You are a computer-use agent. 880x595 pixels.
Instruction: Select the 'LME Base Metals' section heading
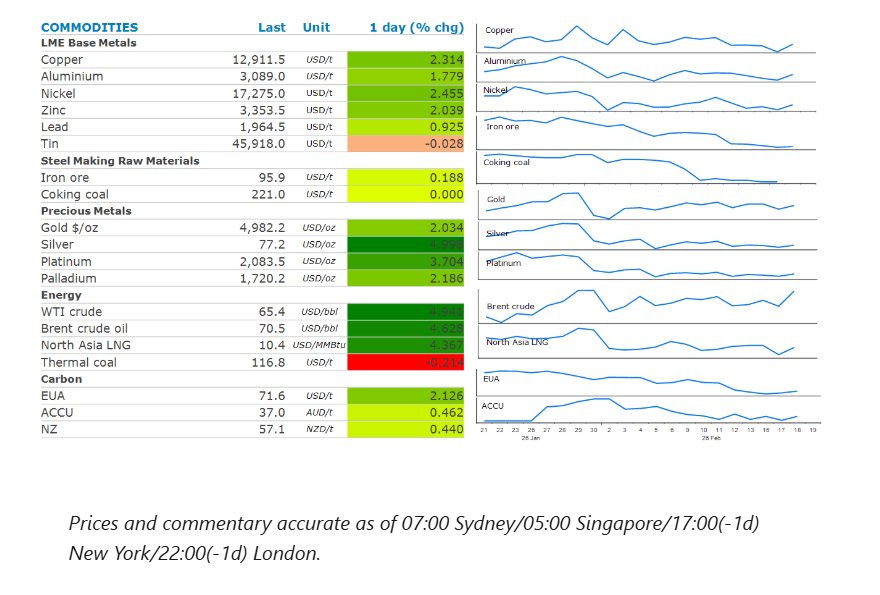click(x=89, y=43)
